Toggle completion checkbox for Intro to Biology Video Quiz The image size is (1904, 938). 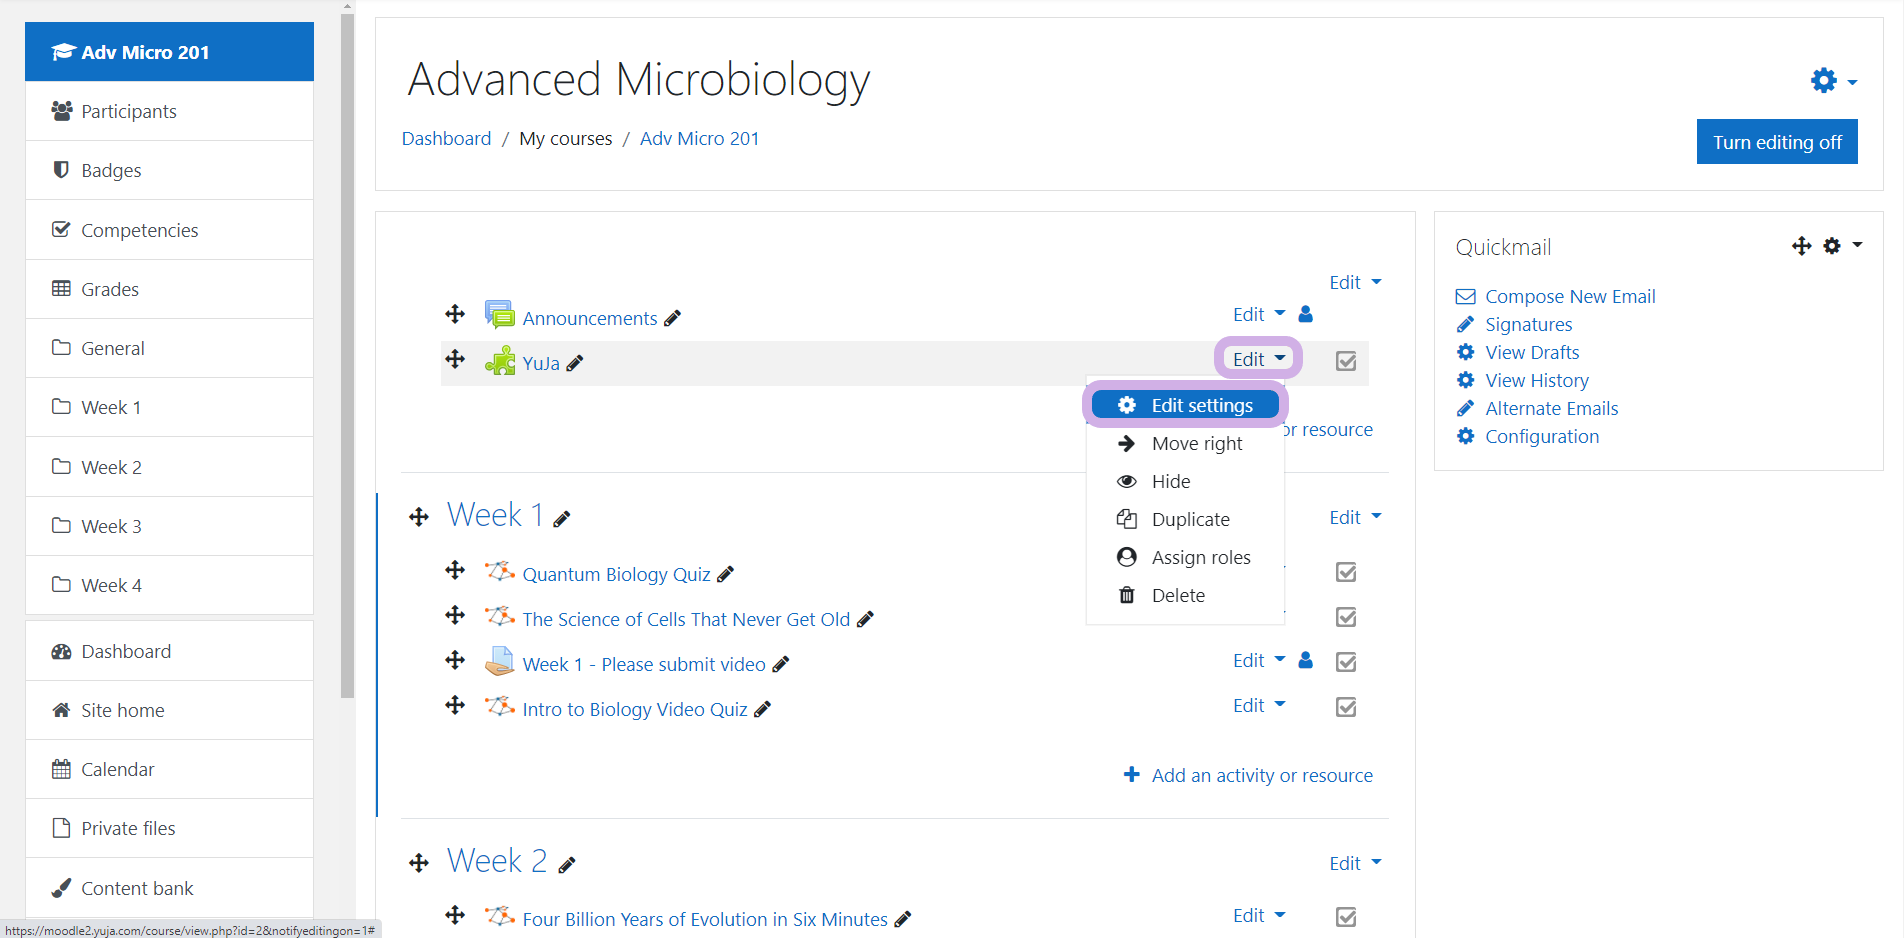1346,707
